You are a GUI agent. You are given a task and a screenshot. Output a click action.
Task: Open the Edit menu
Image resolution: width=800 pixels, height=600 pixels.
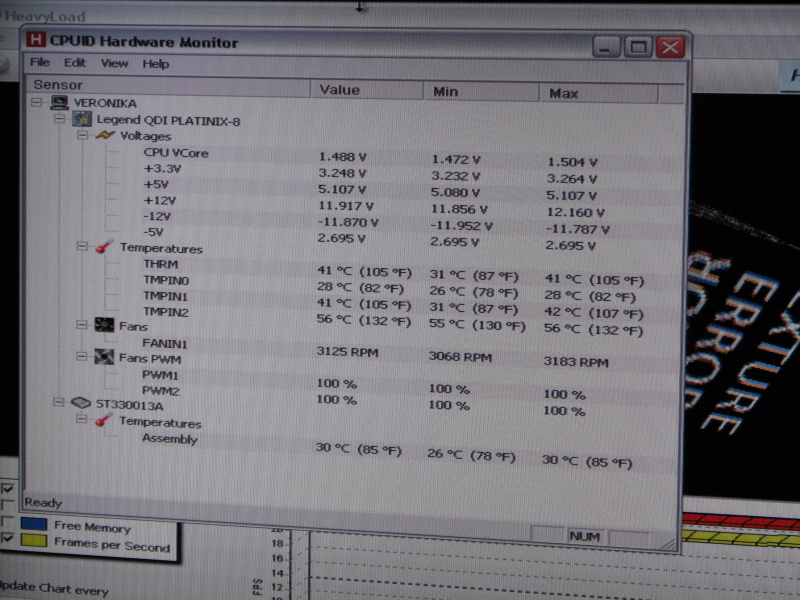coord(74,63)
